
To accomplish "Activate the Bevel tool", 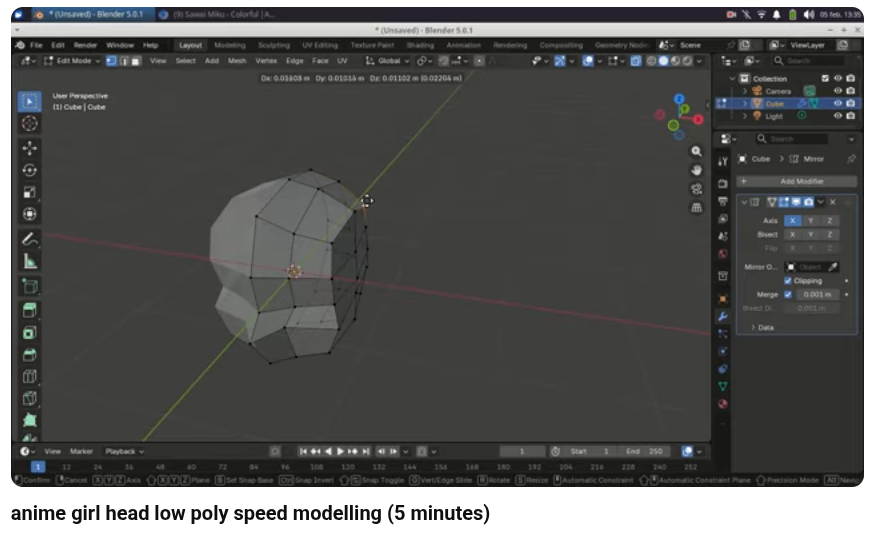I will 30,354.
